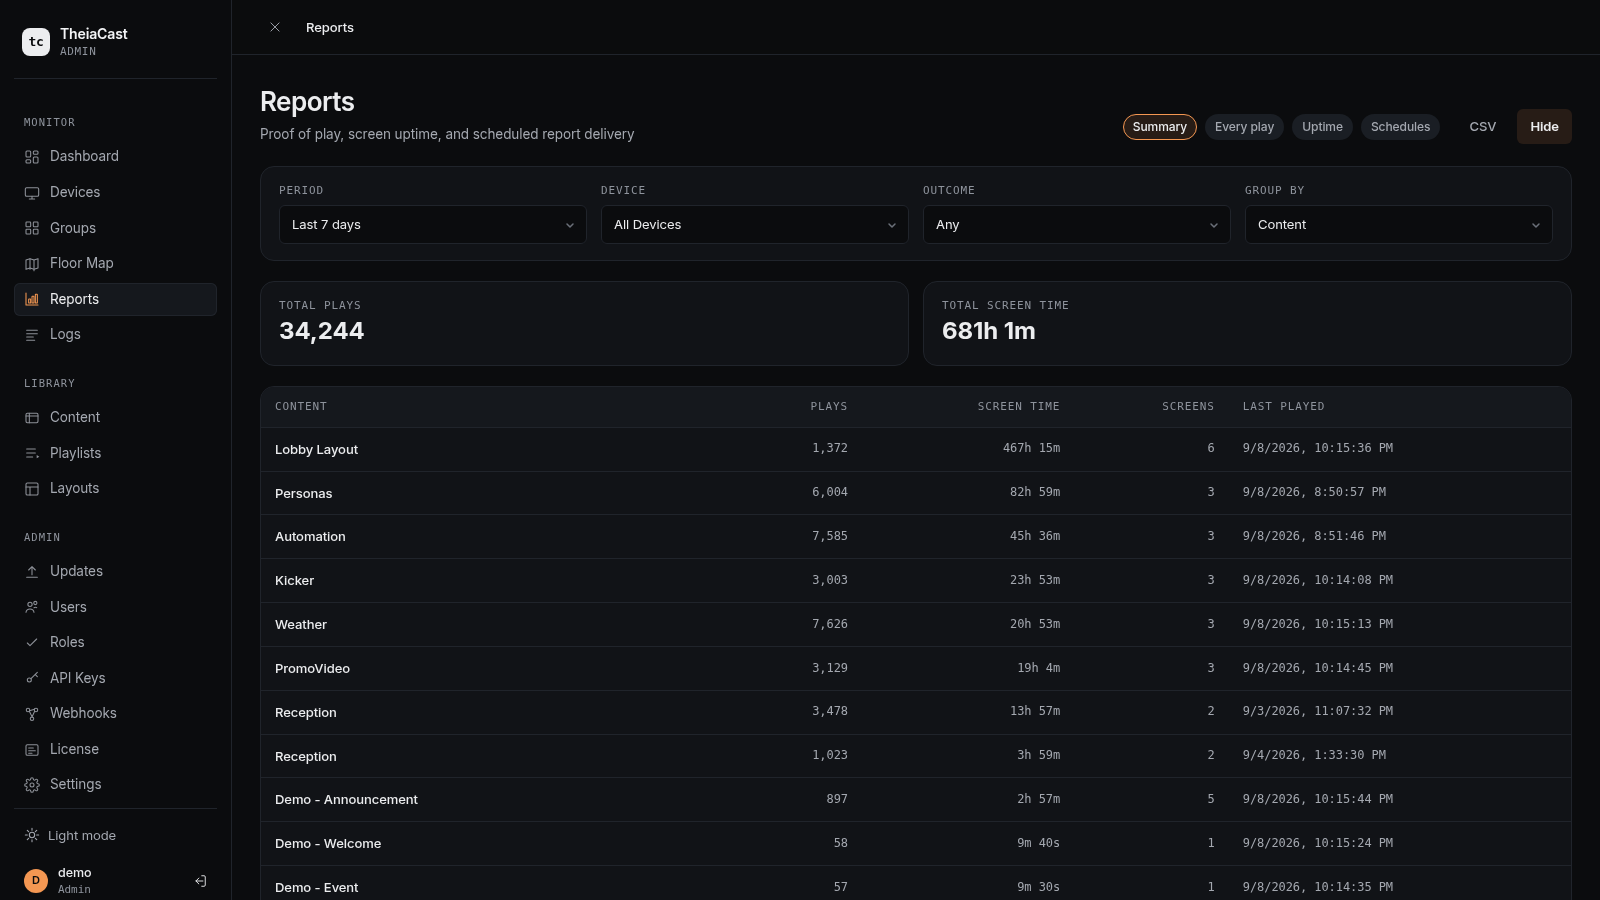1600x900 pixels.
Task: Click the Kicker content row
Action: (x=916, y=581)
